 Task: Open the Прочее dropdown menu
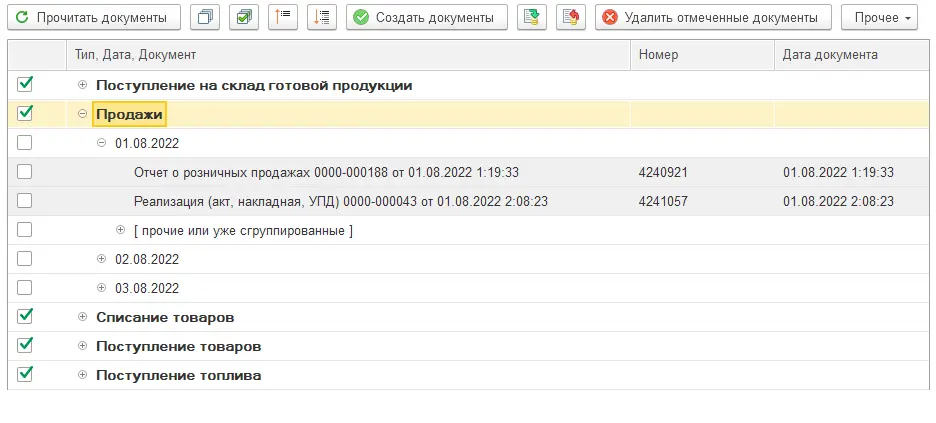pyautogui.click(x=879, y=17)
